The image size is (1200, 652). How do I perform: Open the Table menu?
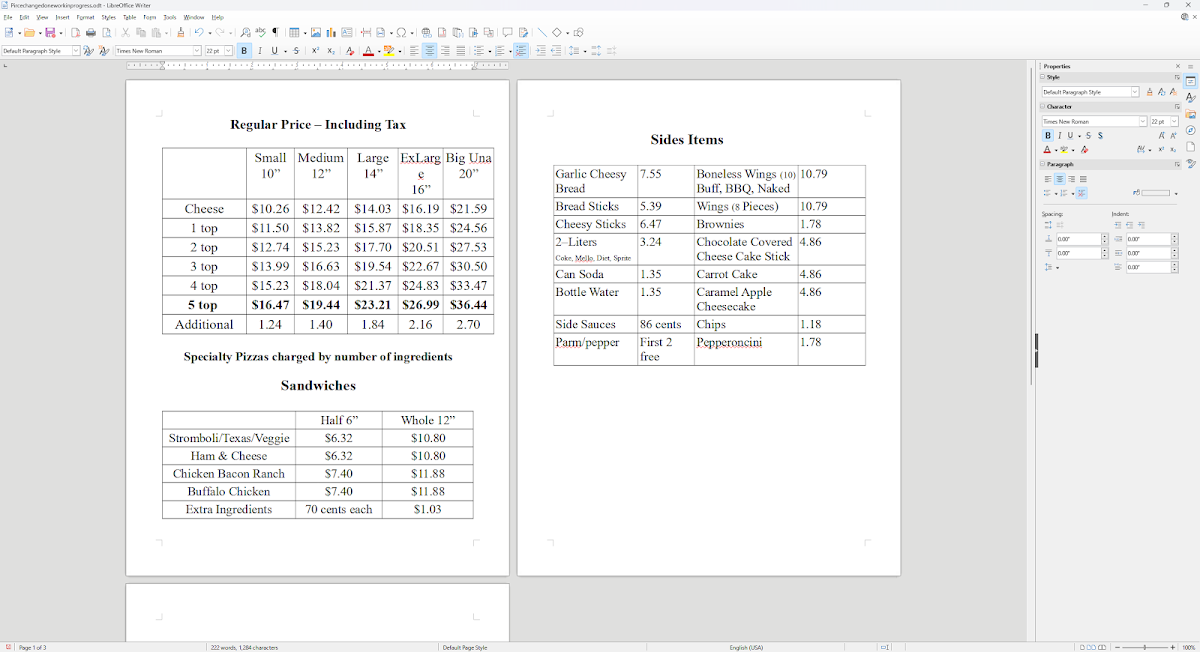(129, 17)
